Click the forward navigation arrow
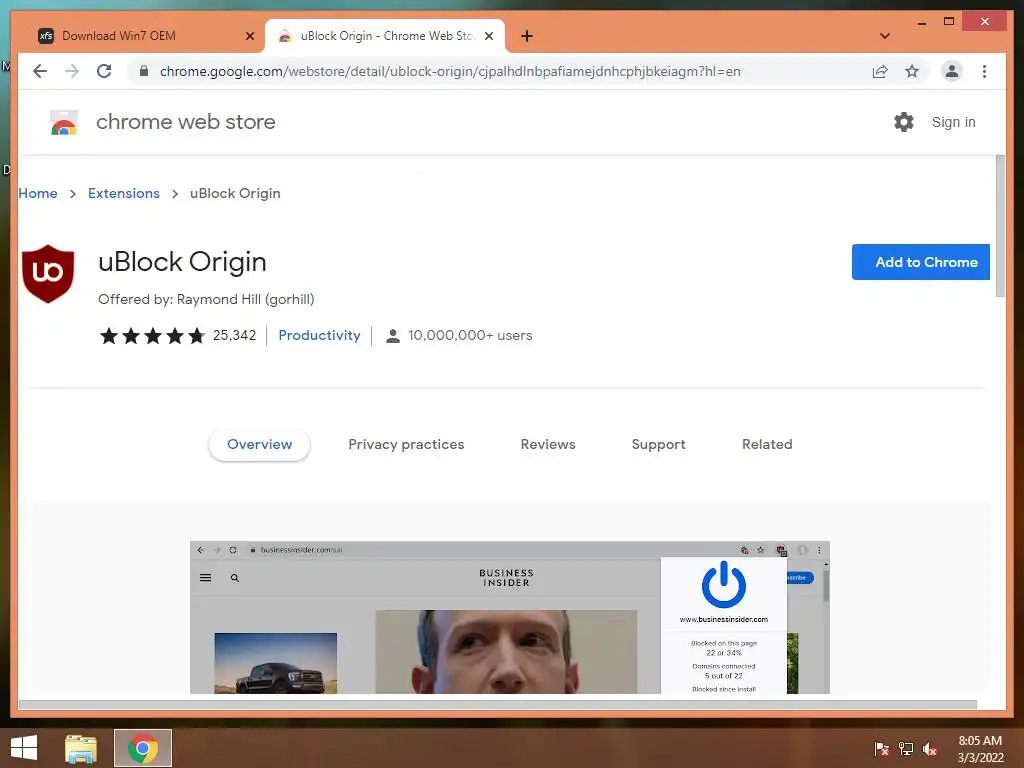1024x768 pixels. pos(72,71)
